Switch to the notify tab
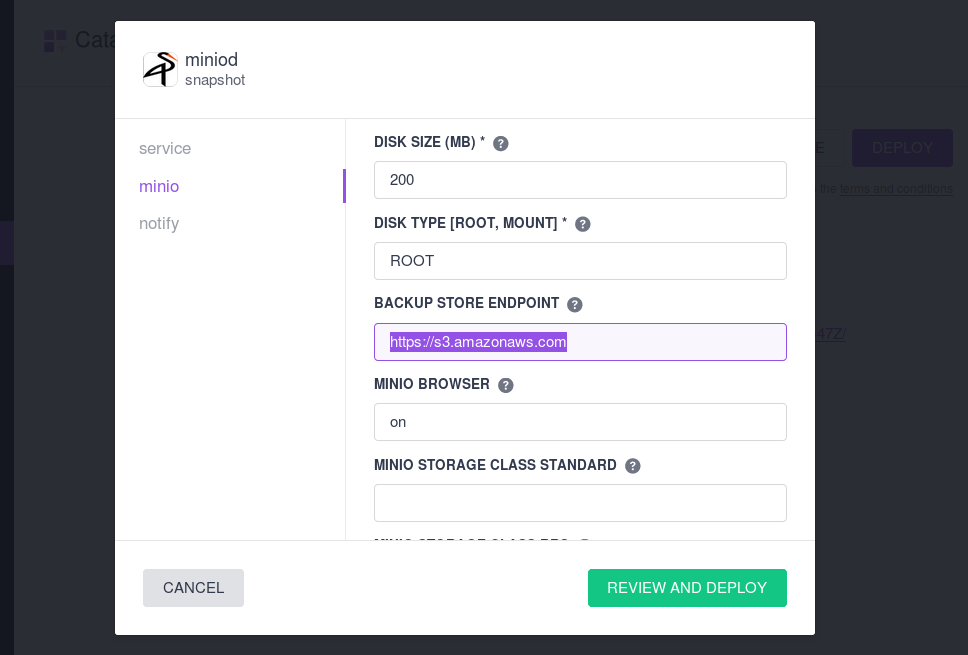Image resolution: width=968 pixels, height=655 pixels. (x=159, y=223)
